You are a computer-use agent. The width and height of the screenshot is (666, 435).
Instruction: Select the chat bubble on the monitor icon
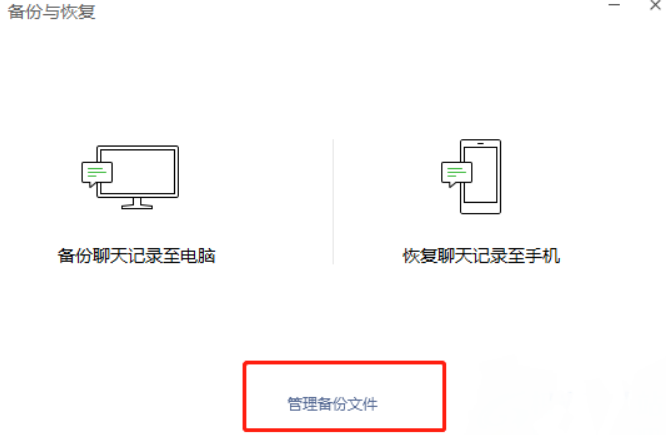(x=97, y=174)
